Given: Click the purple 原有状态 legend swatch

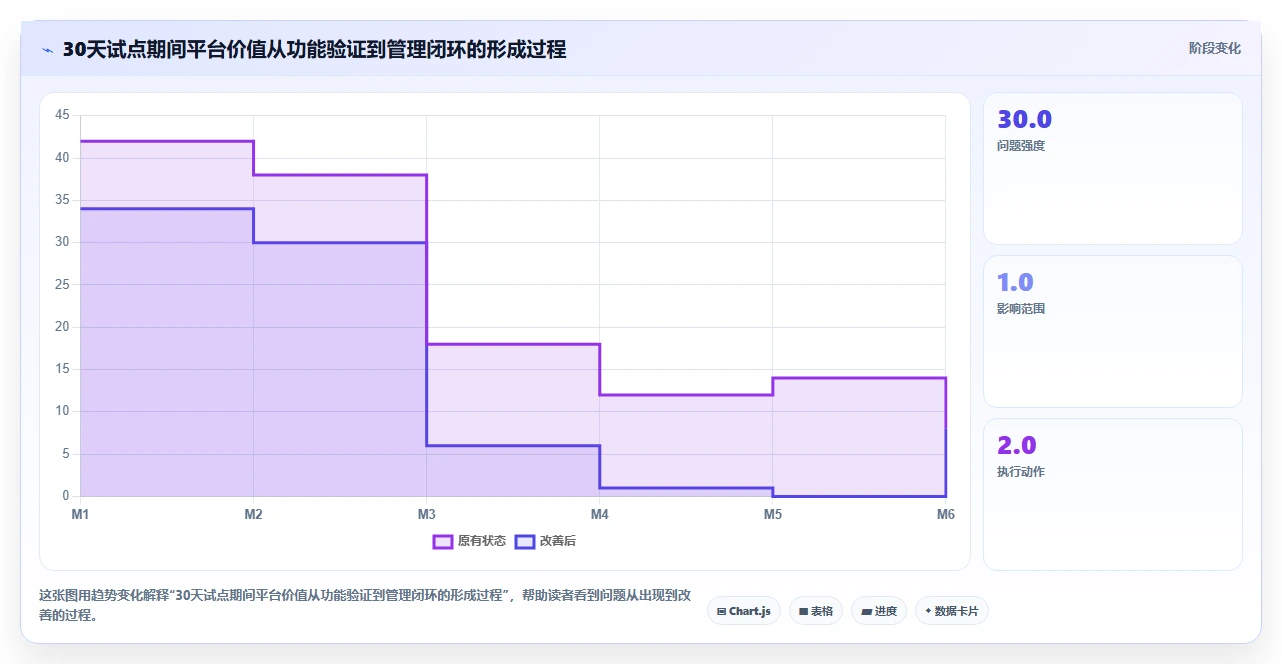Looking at the screenshot, I should click(443, 541).
